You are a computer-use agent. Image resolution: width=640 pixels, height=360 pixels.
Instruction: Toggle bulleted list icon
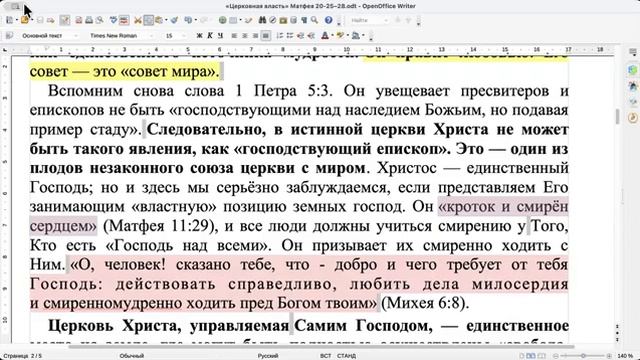[x=290, y=36]
